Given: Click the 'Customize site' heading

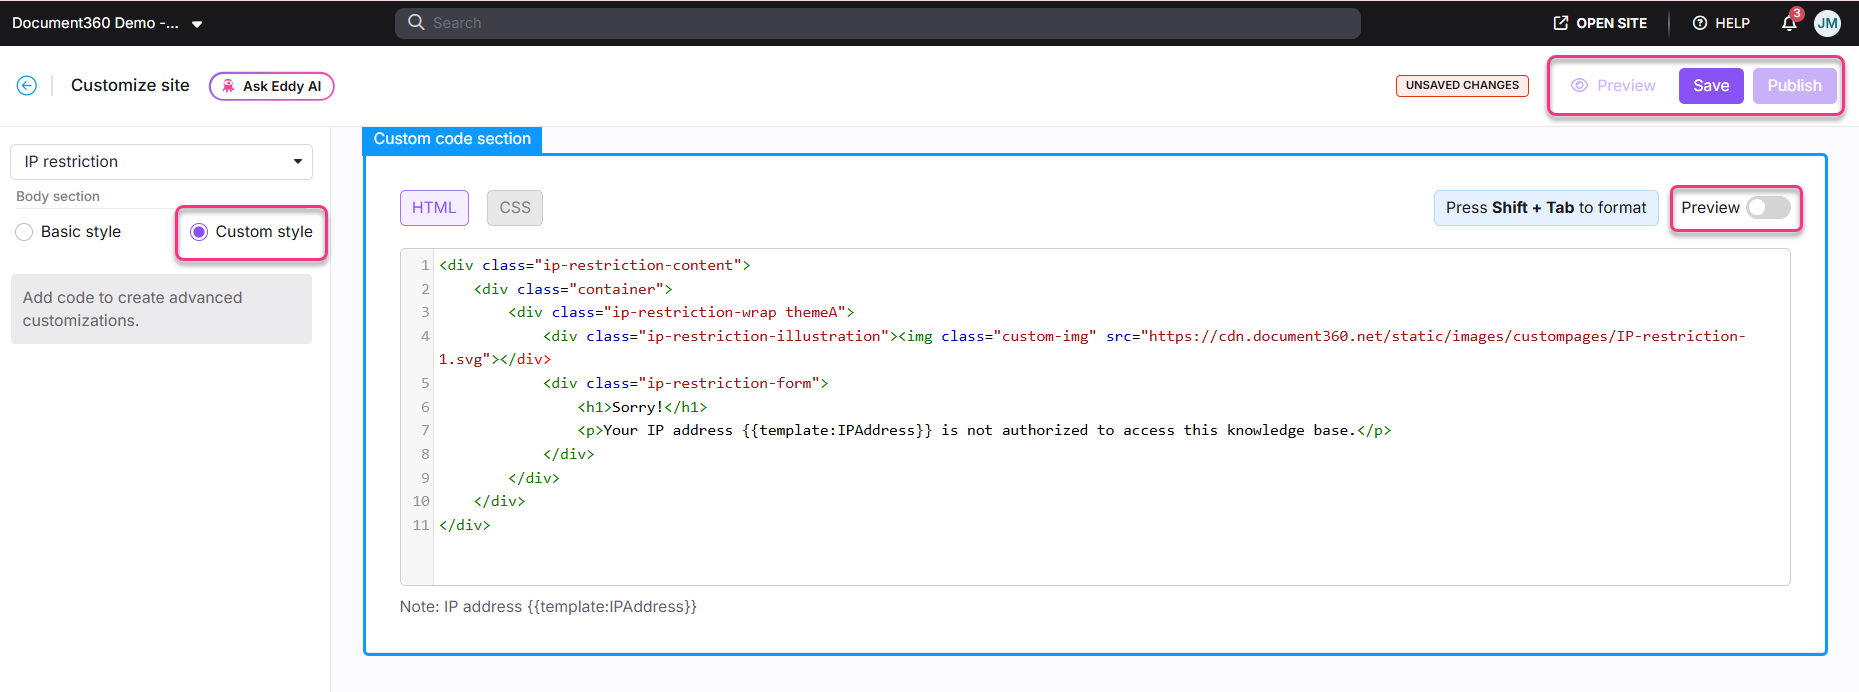Looking at the screenshot, I should click(x=130, y=86).
